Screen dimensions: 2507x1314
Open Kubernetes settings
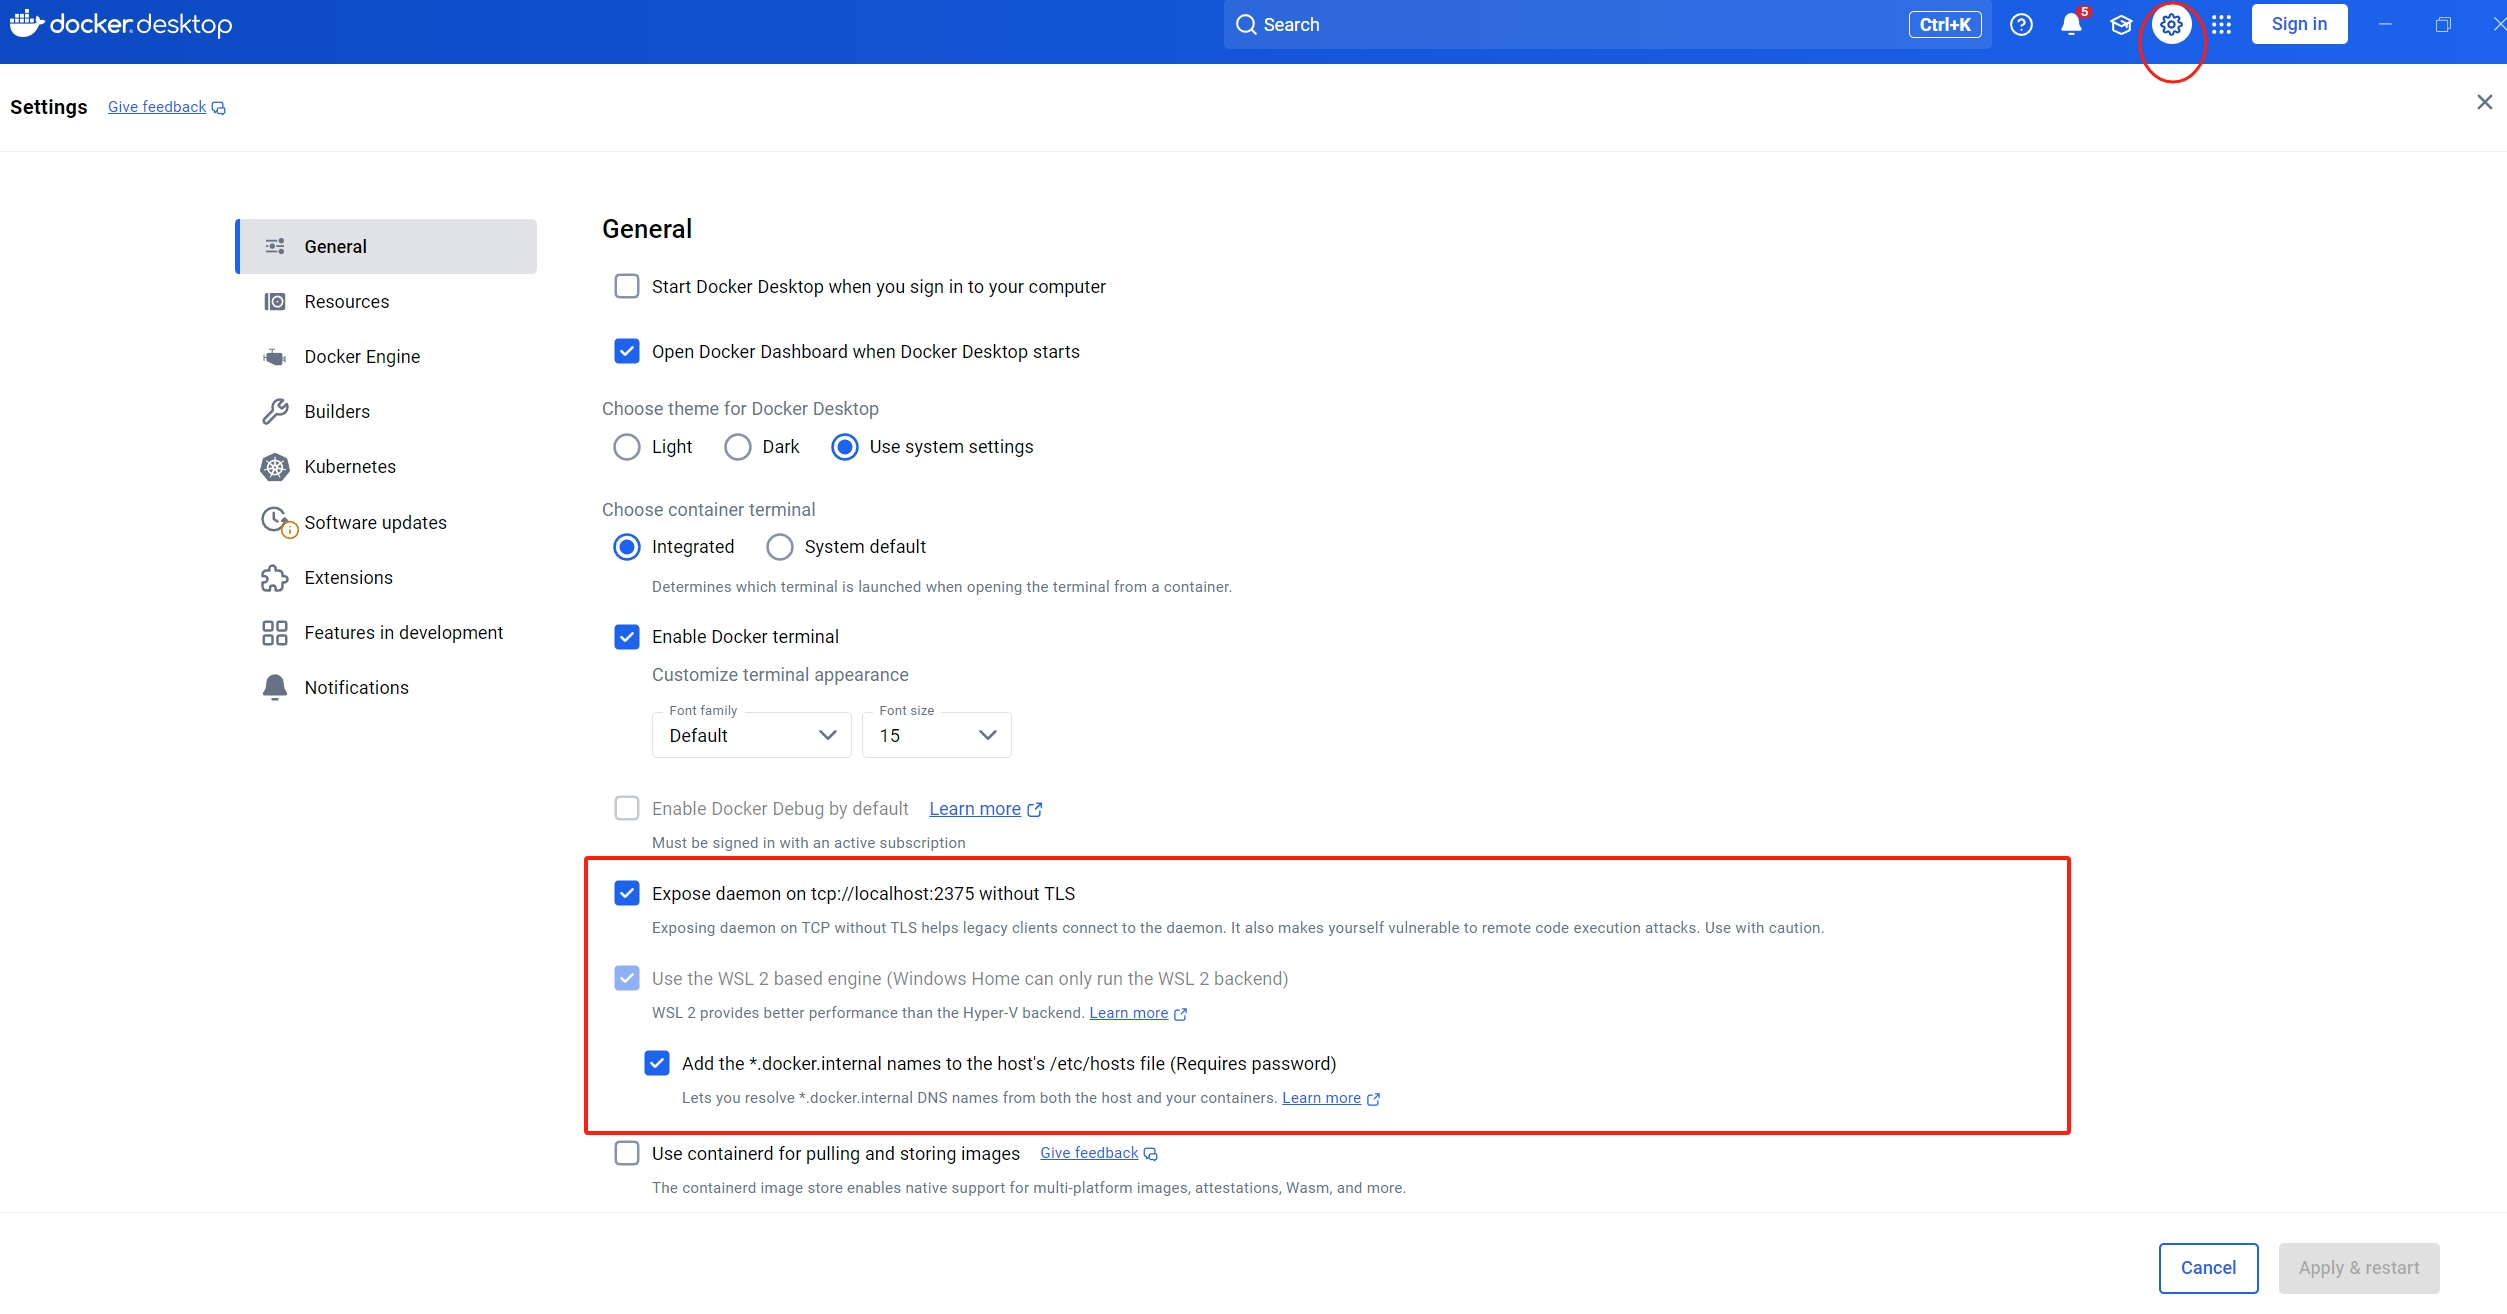click(x=386, y=467)
